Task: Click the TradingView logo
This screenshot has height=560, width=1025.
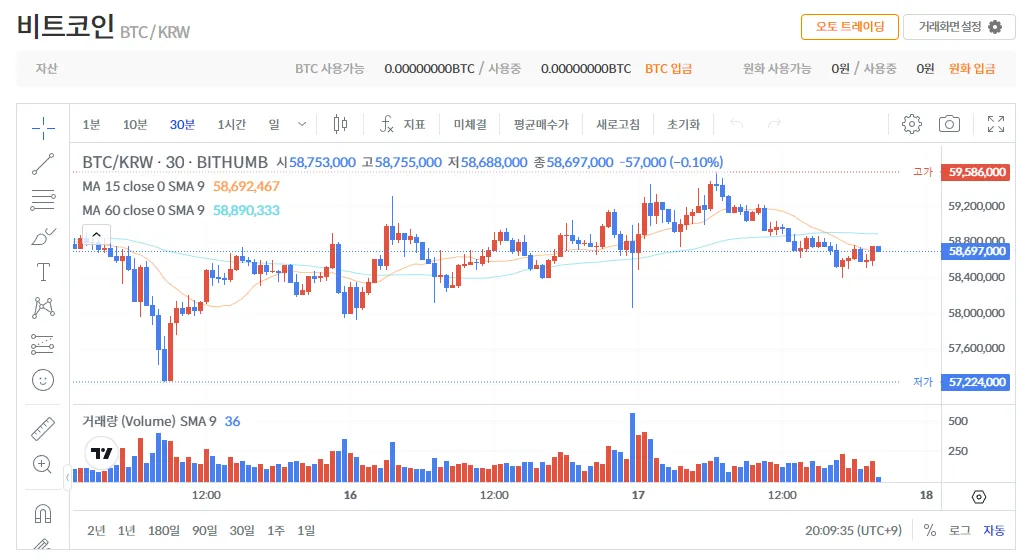Action: click(101, 453)
